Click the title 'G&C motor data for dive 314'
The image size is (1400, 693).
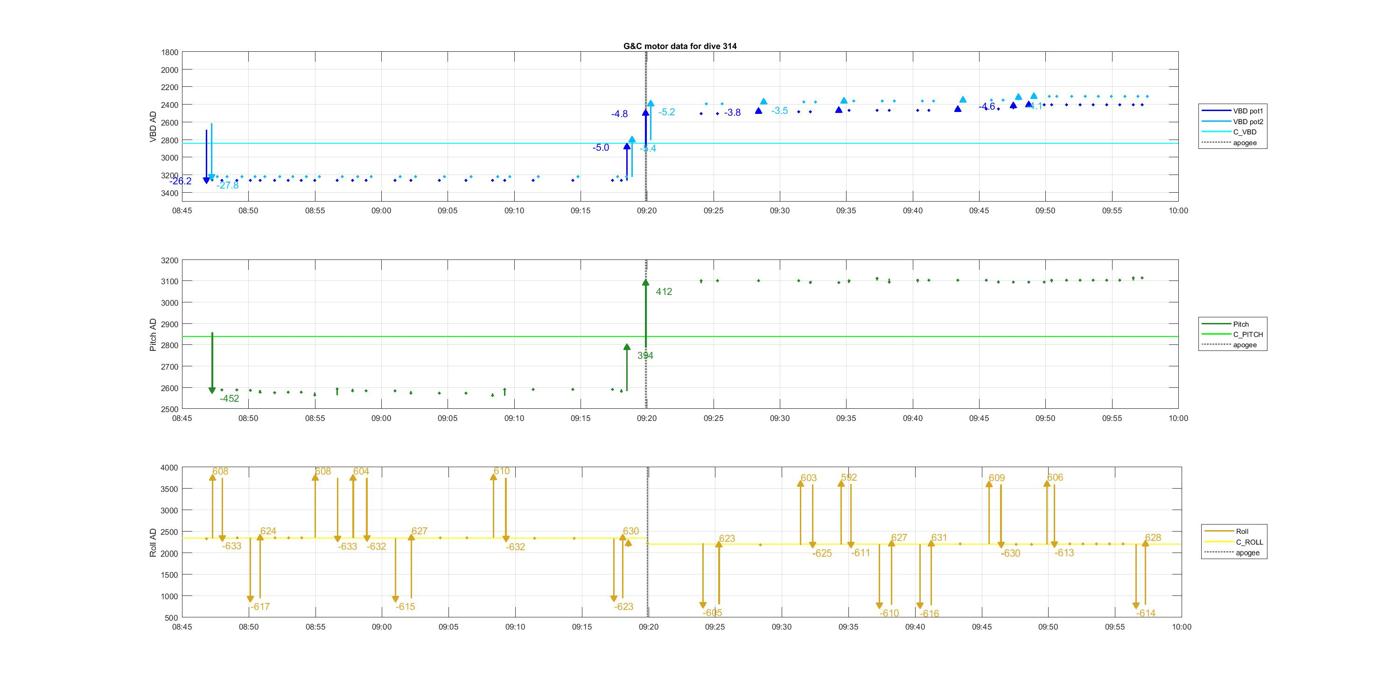(x=680, y=46)
